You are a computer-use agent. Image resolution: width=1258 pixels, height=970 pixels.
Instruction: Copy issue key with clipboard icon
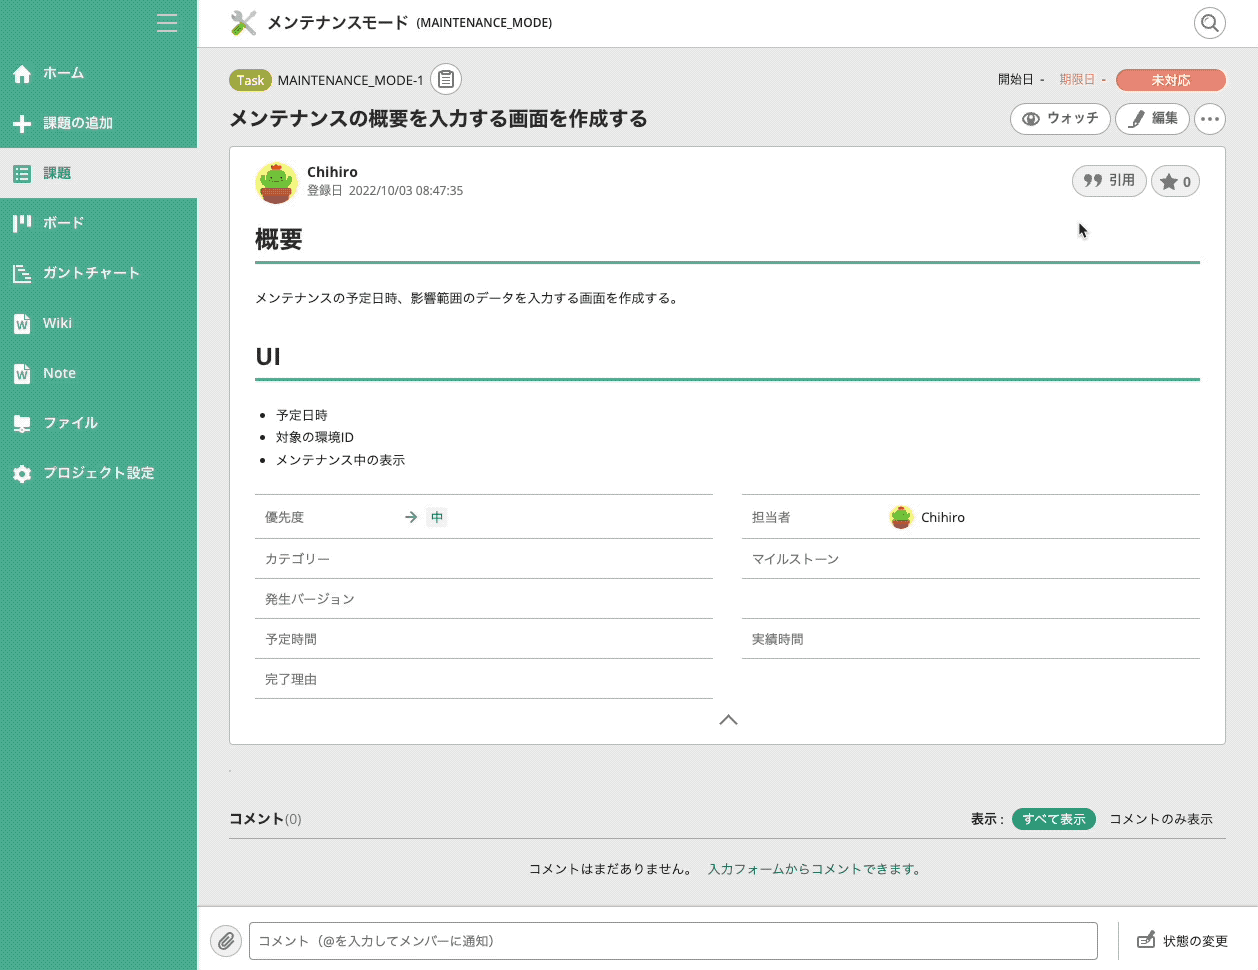[x=446, y=79]
